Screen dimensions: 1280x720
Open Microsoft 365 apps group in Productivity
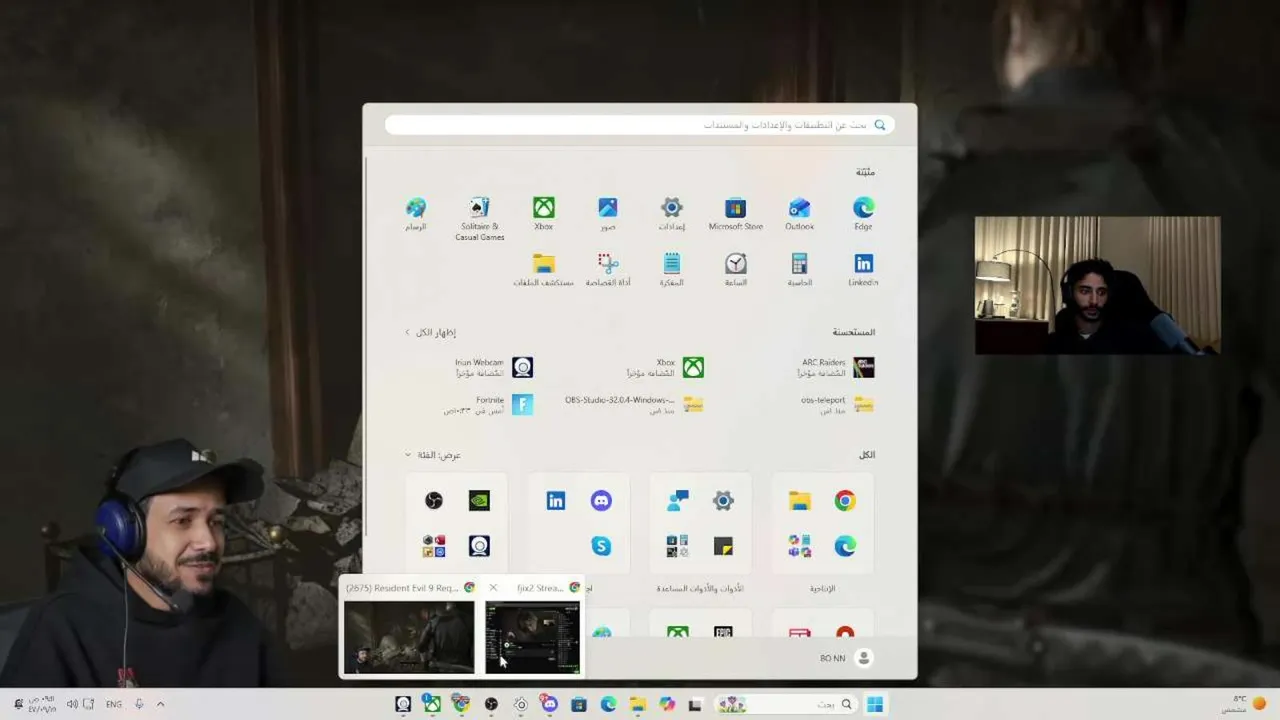point(799,546)
